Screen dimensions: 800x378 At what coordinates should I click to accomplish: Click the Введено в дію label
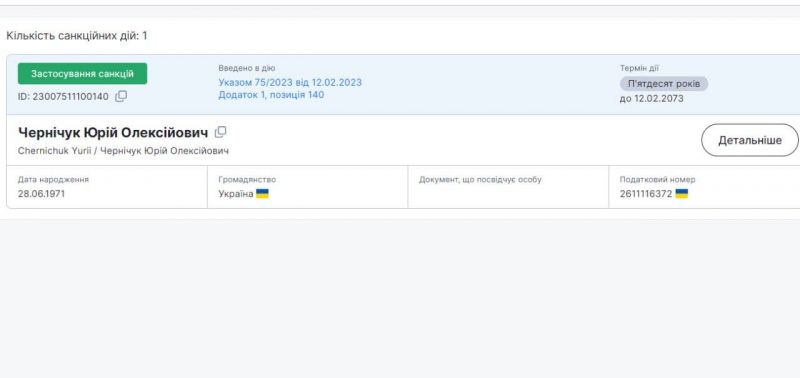click(246, 68)
